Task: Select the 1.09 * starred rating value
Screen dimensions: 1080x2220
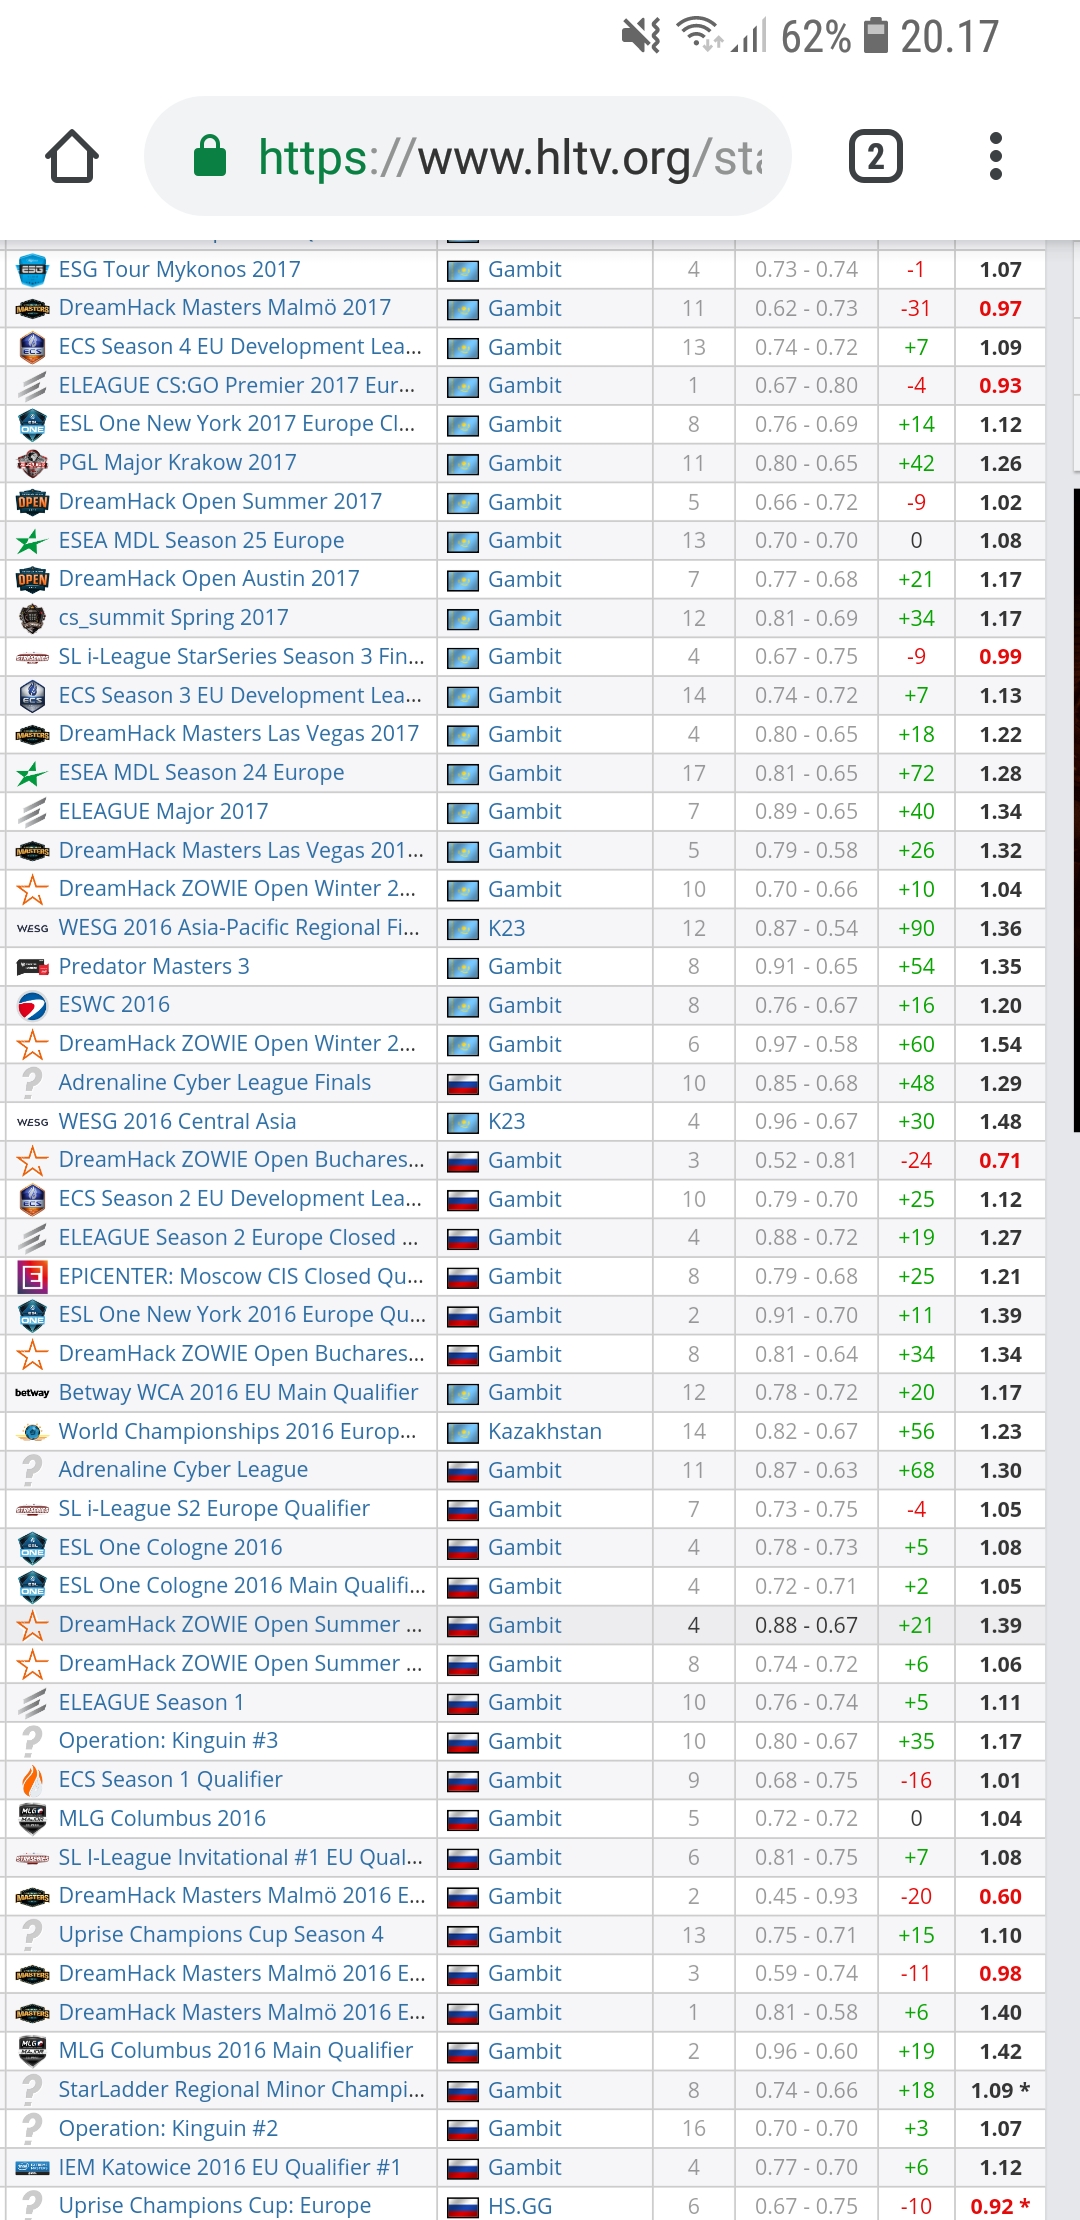Action: click(x=1001, y=2090)
